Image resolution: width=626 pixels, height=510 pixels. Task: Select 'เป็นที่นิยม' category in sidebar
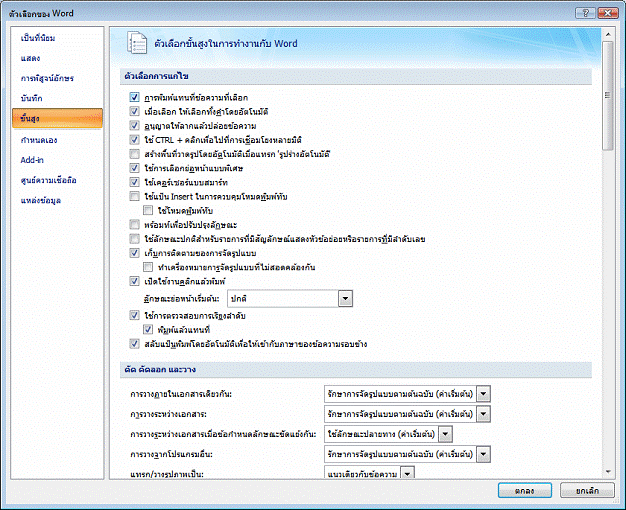[57, 38]
